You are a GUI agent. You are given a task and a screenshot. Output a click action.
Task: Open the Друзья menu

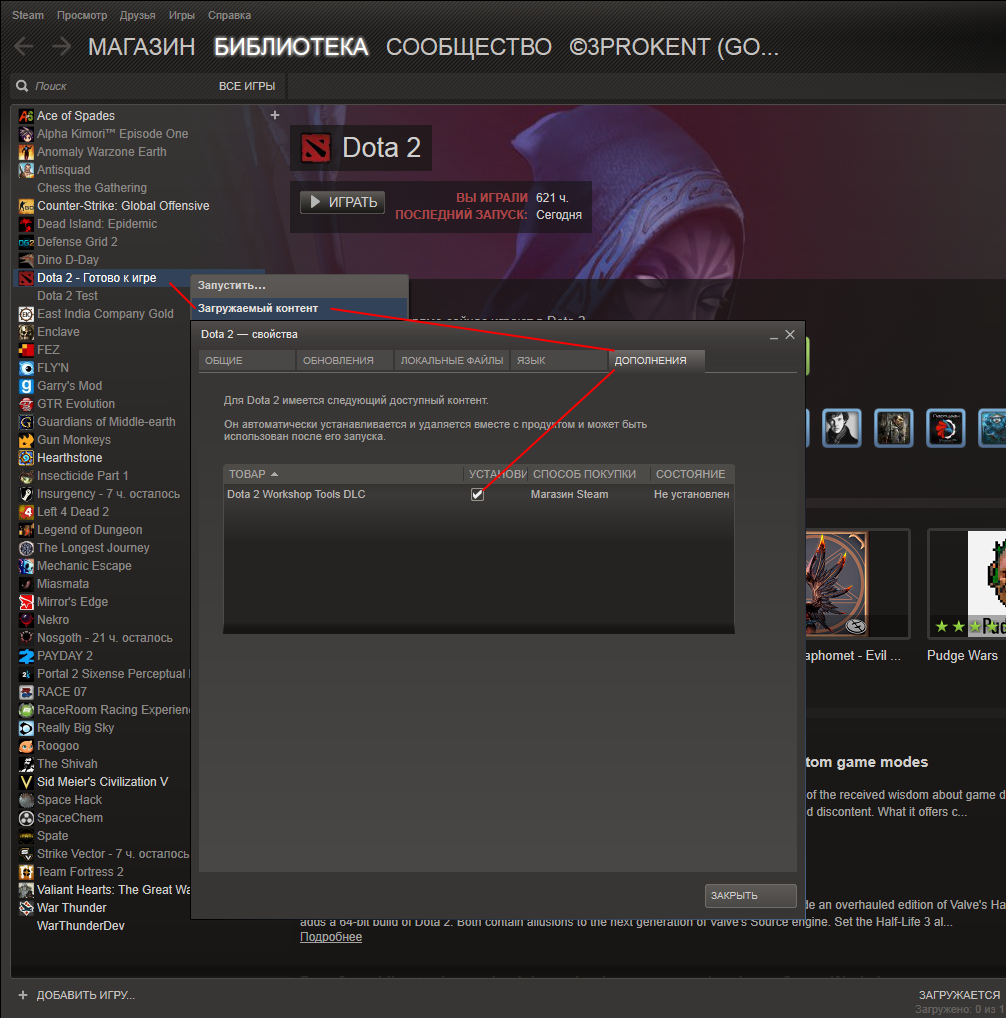[x=138, y=15]
